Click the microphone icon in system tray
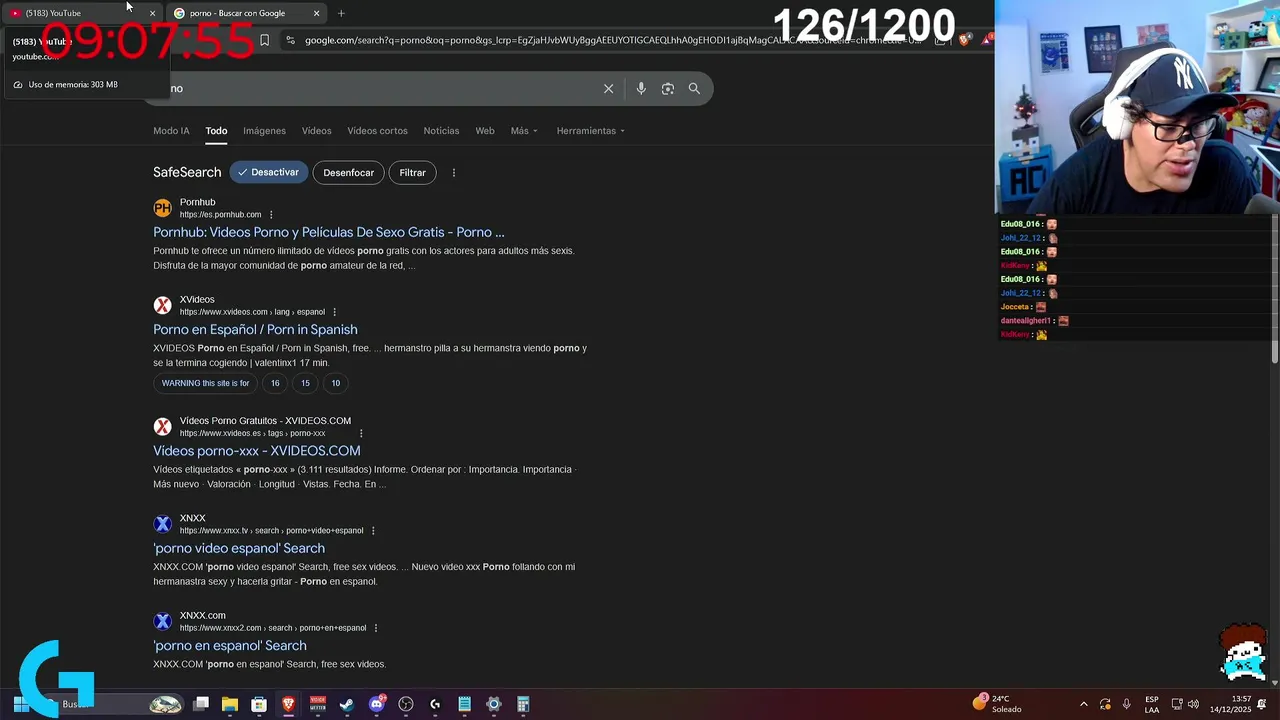Screen dimensions: 1280x720 [1127, 704]
